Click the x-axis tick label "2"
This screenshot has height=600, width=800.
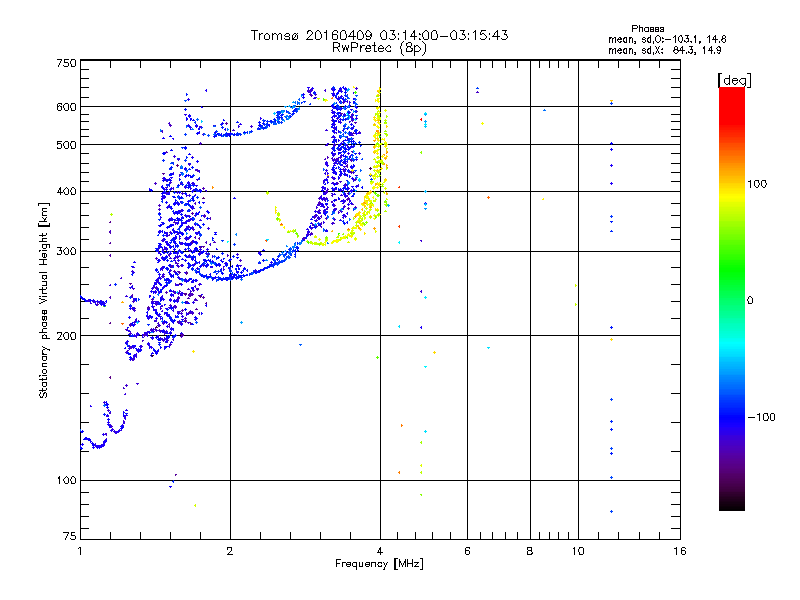pos(230,551)
